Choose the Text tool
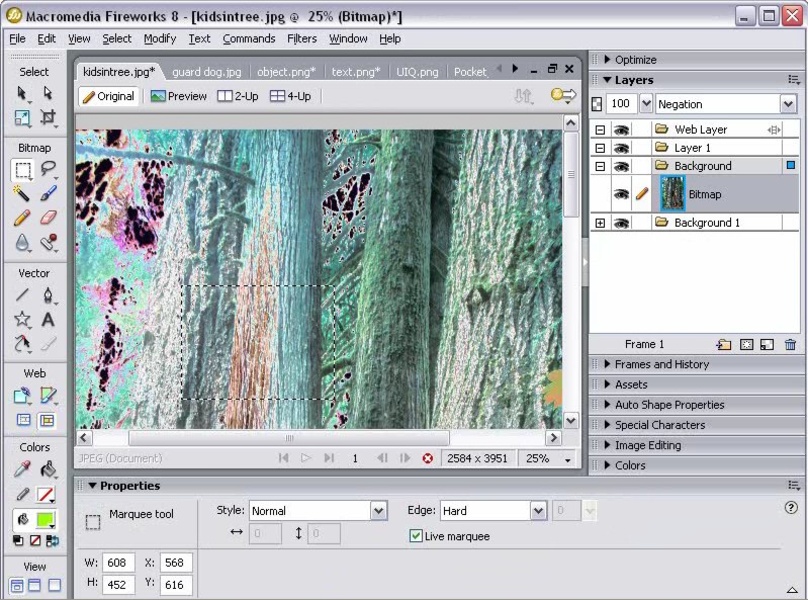 pos(47,320)
